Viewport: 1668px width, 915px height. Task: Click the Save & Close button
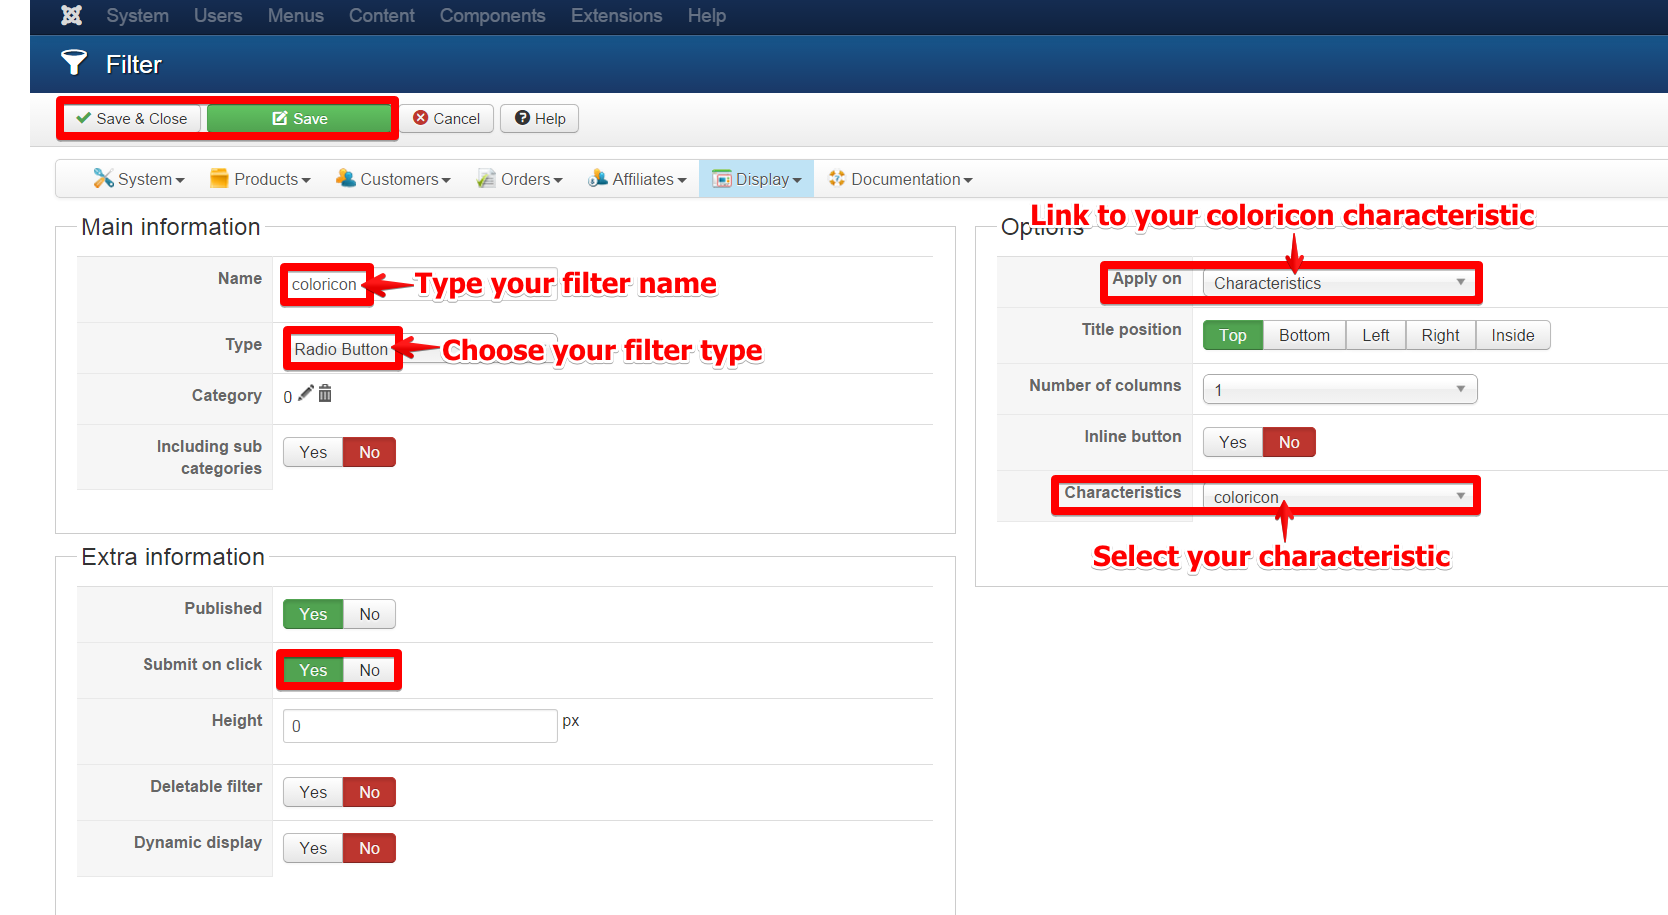132,118
